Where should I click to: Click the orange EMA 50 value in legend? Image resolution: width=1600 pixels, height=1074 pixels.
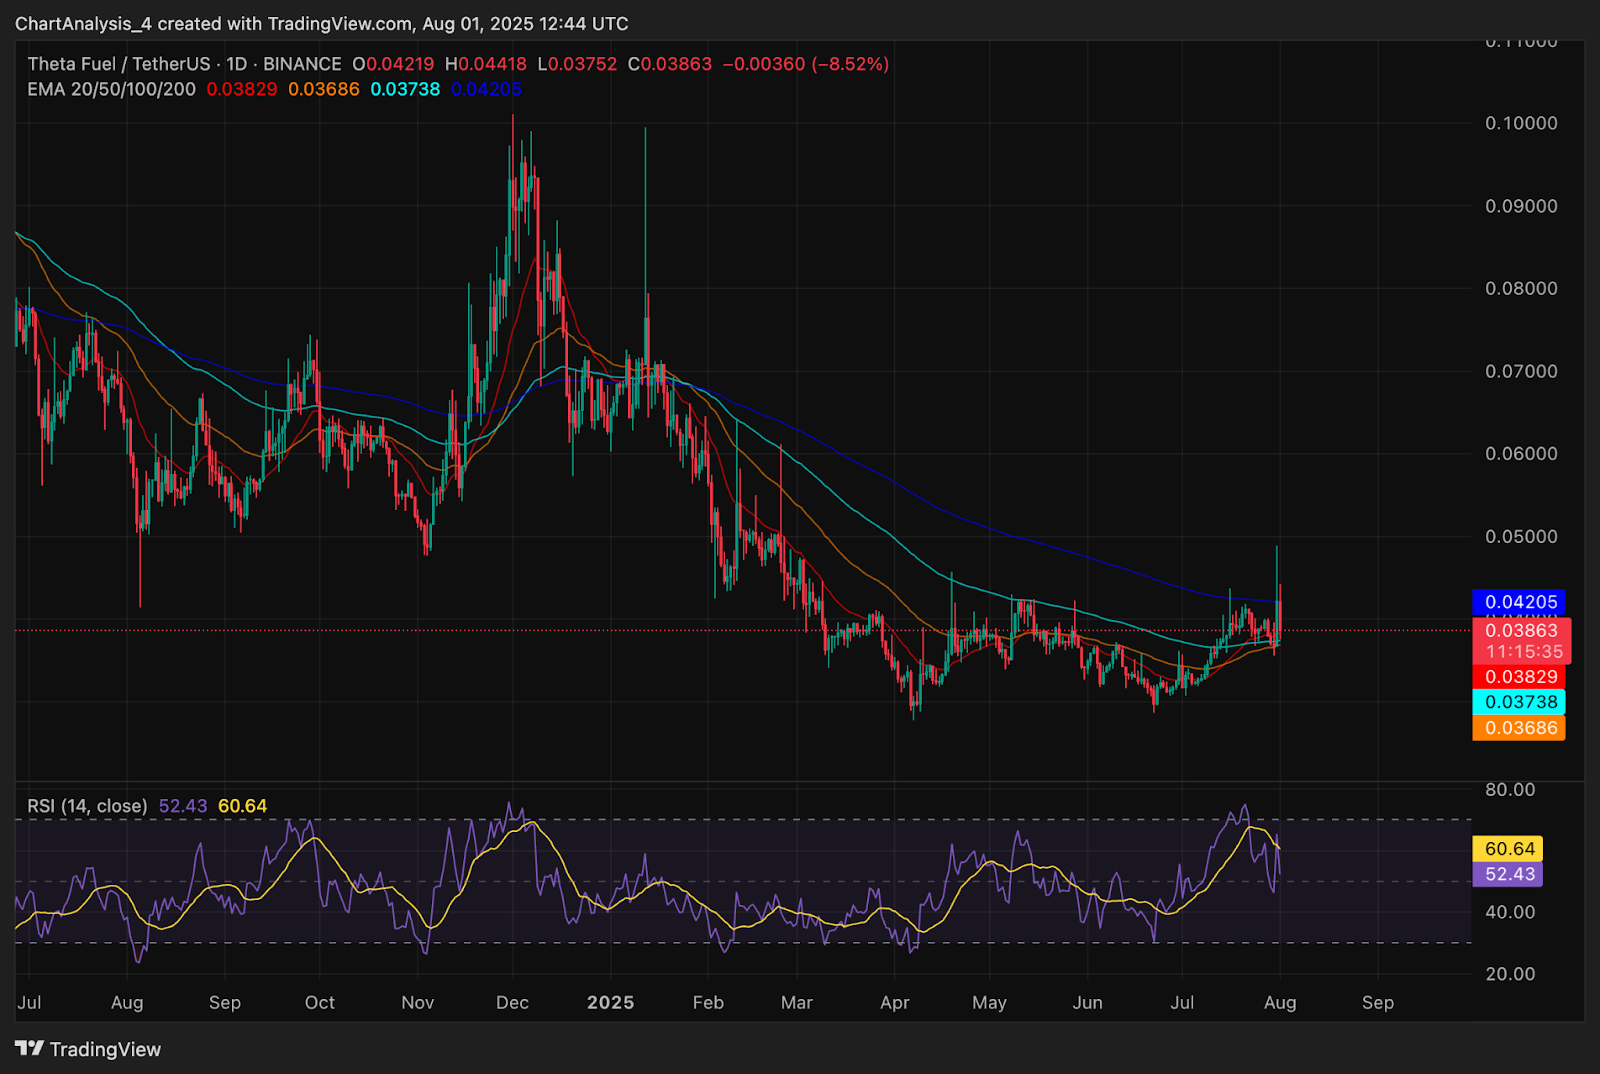[x=324, y=89]
